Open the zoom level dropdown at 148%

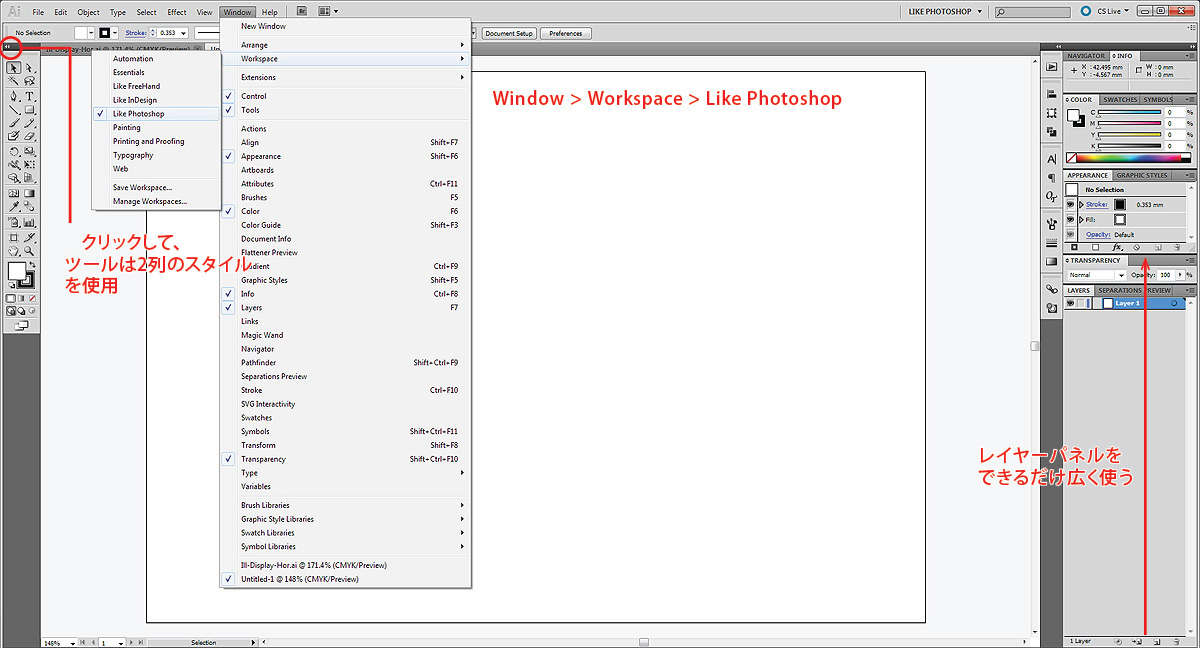(x=73, y=643)
